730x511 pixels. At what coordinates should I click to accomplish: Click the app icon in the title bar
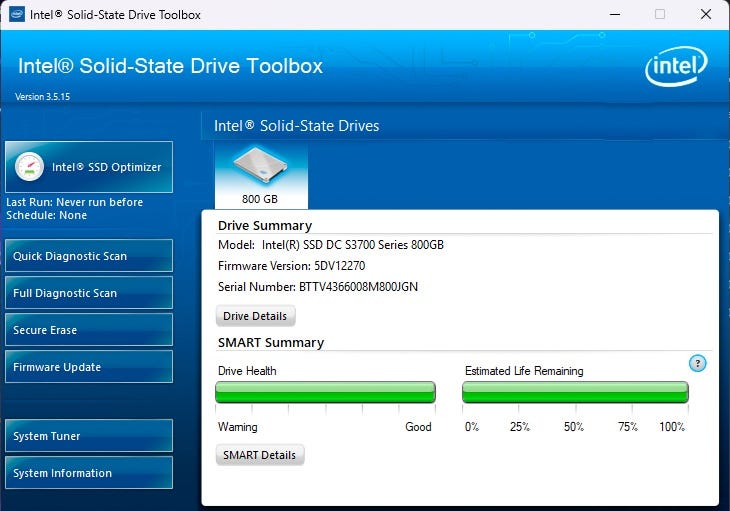(x=17, y=14)
